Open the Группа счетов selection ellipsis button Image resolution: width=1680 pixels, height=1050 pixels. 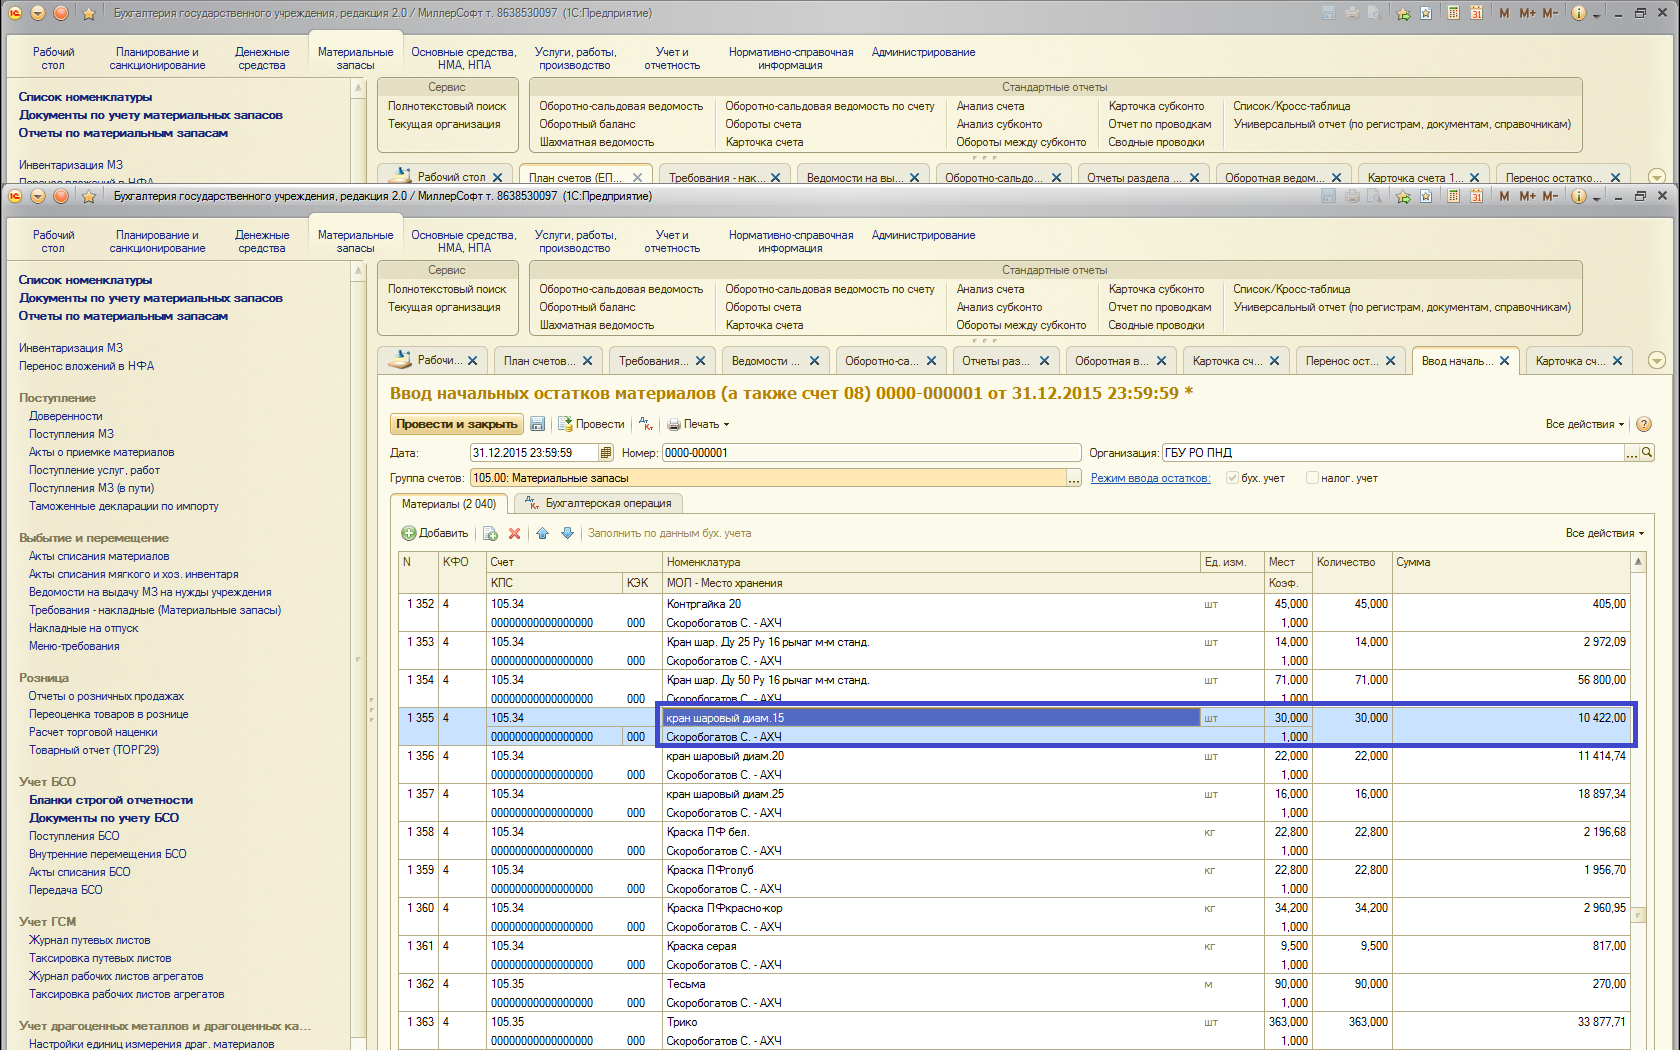click(1073, 479)
